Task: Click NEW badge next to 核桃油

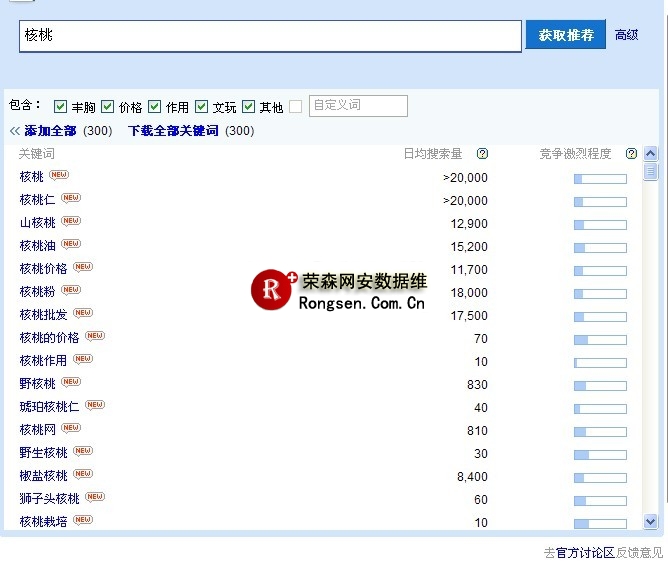Action: 70,244
